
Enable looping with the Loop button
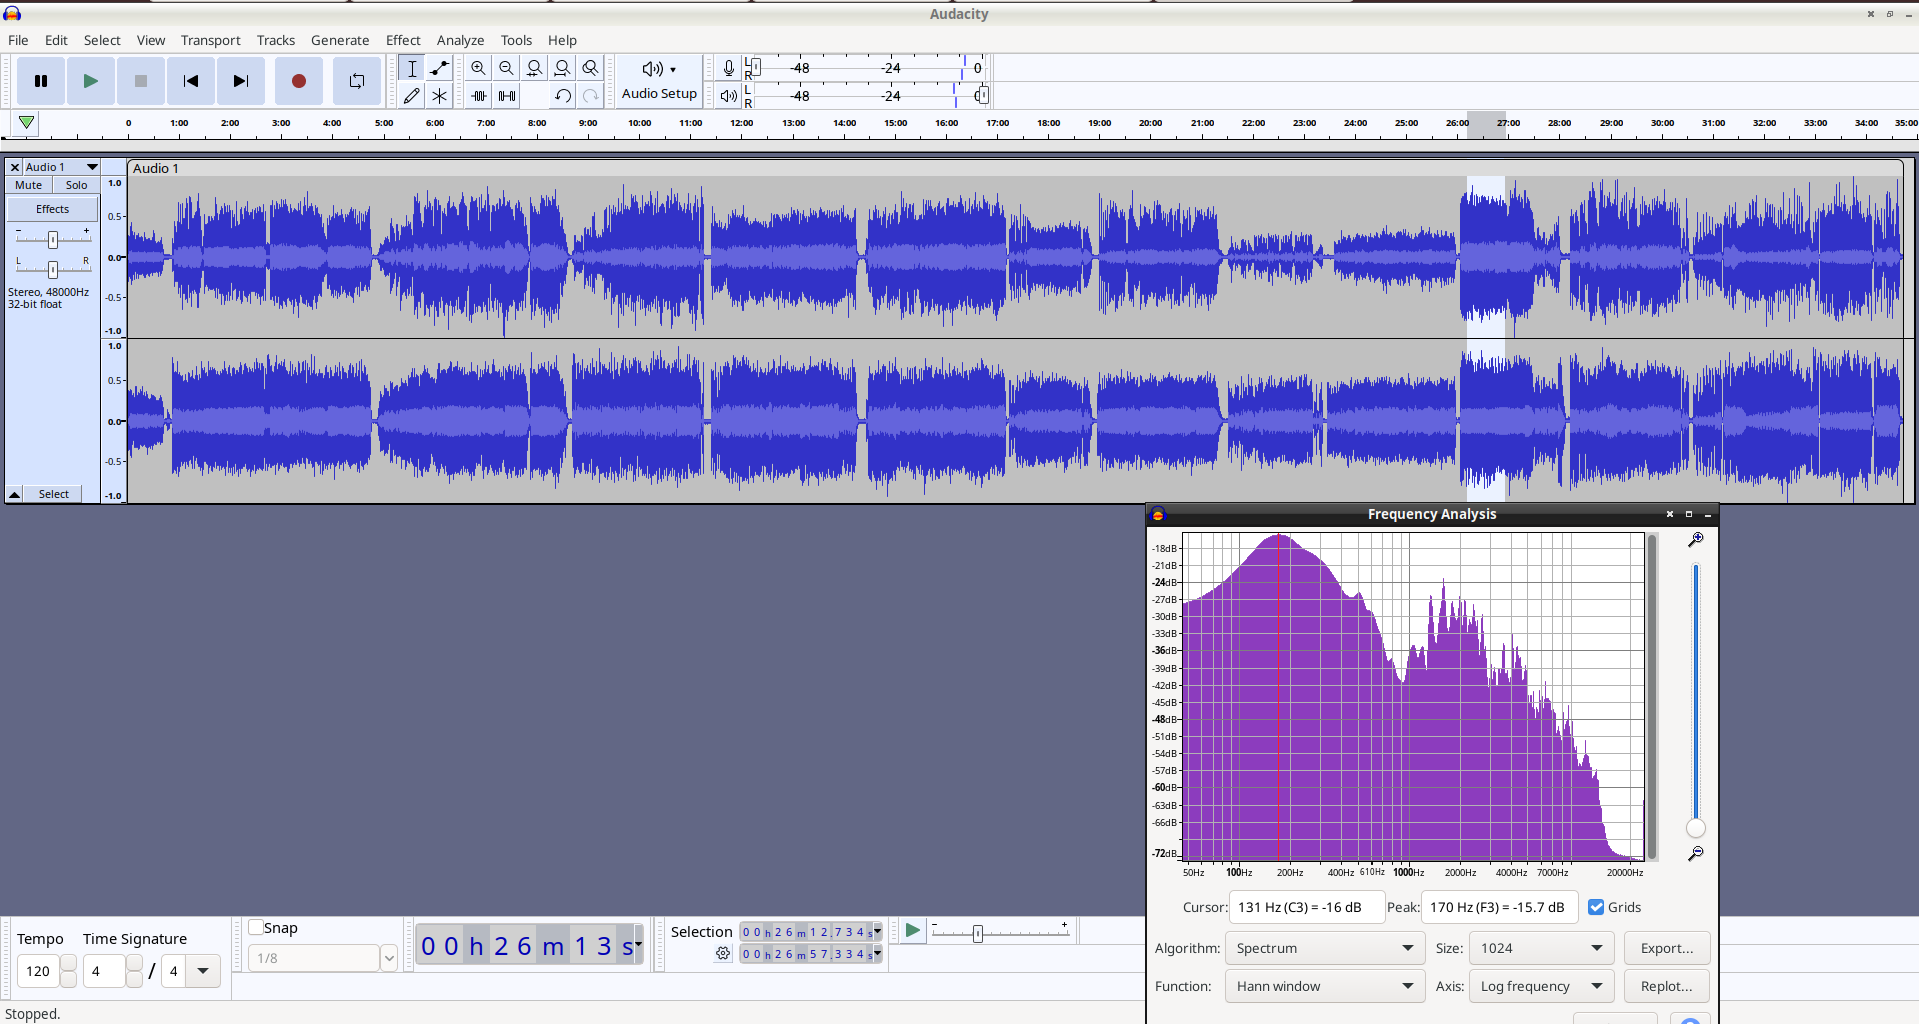356,81
